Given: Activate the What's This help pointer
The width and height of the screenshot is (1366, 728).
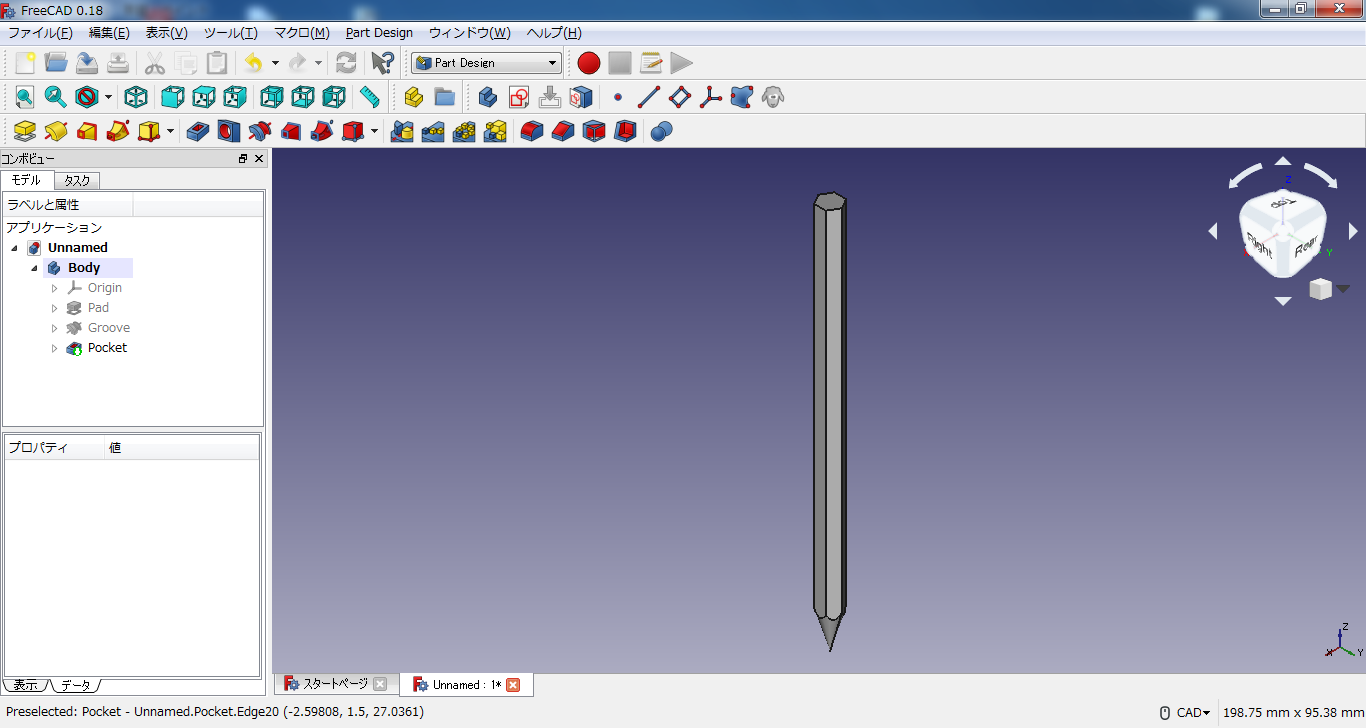Looking at the screenshot, I should [382, 63].
